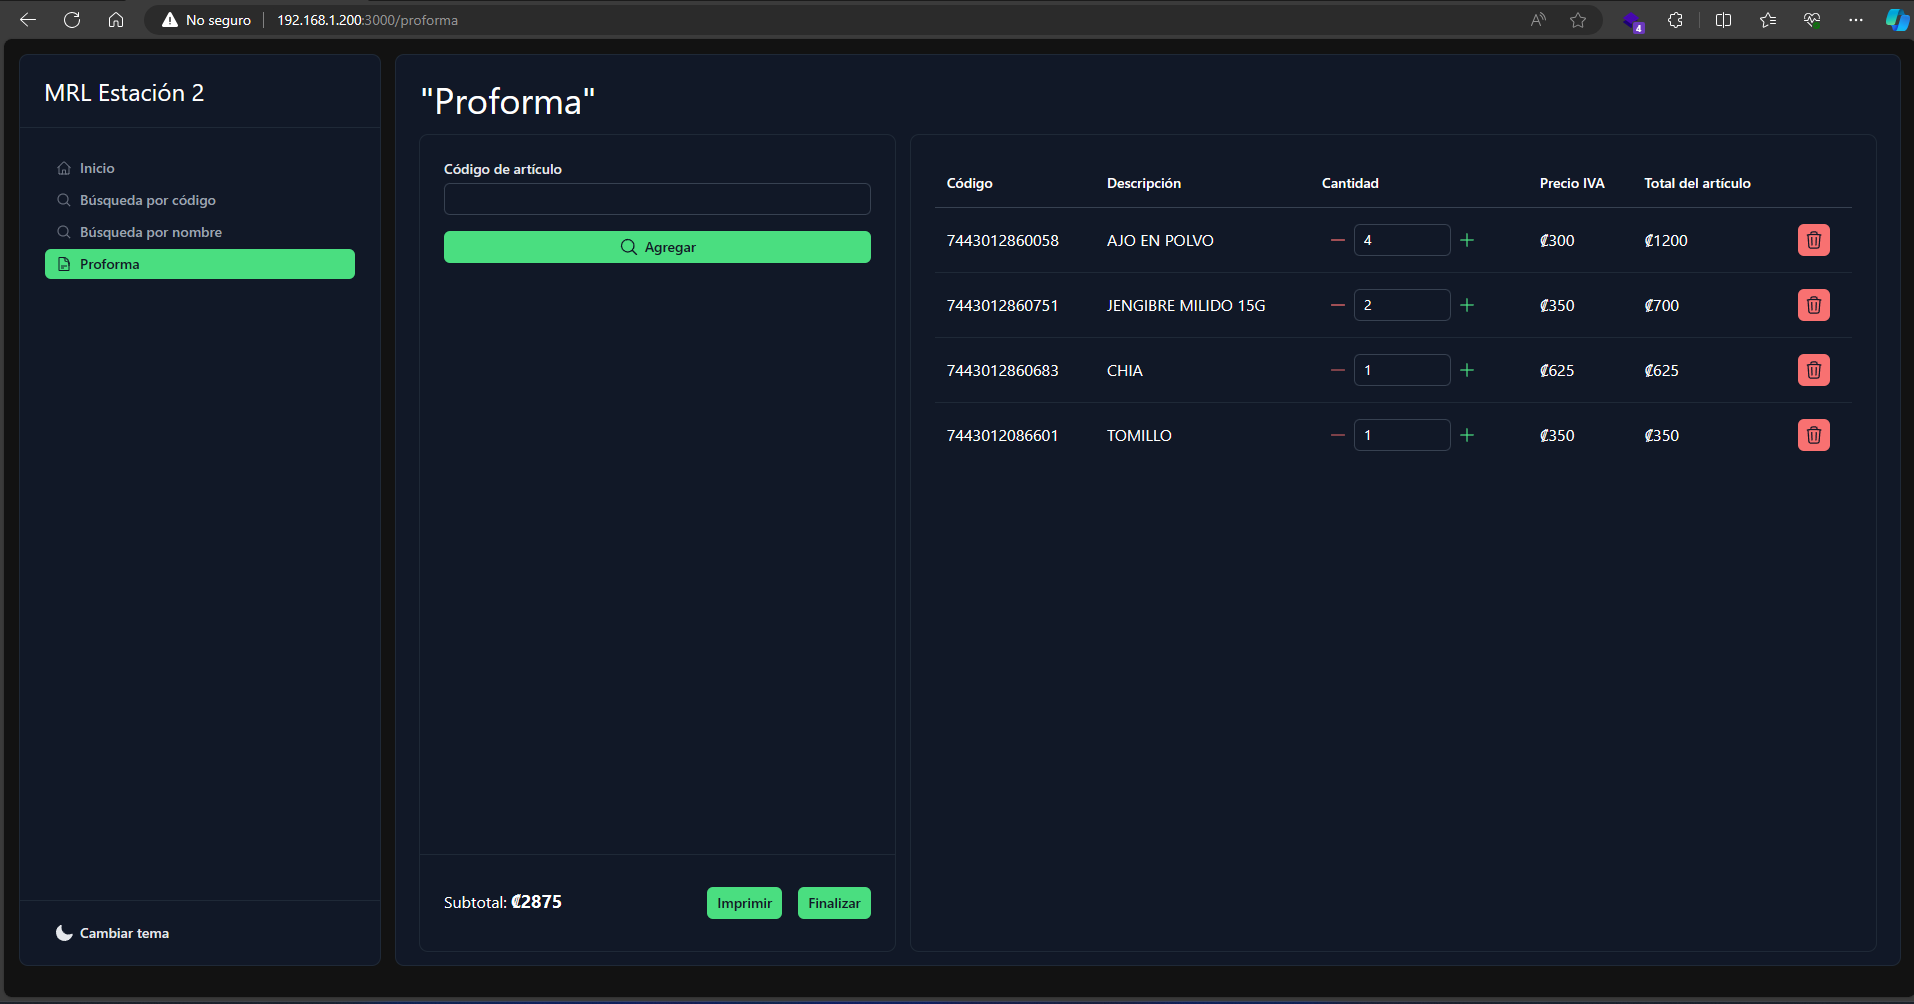Delete the TOMILLO row

[1813, 435]
